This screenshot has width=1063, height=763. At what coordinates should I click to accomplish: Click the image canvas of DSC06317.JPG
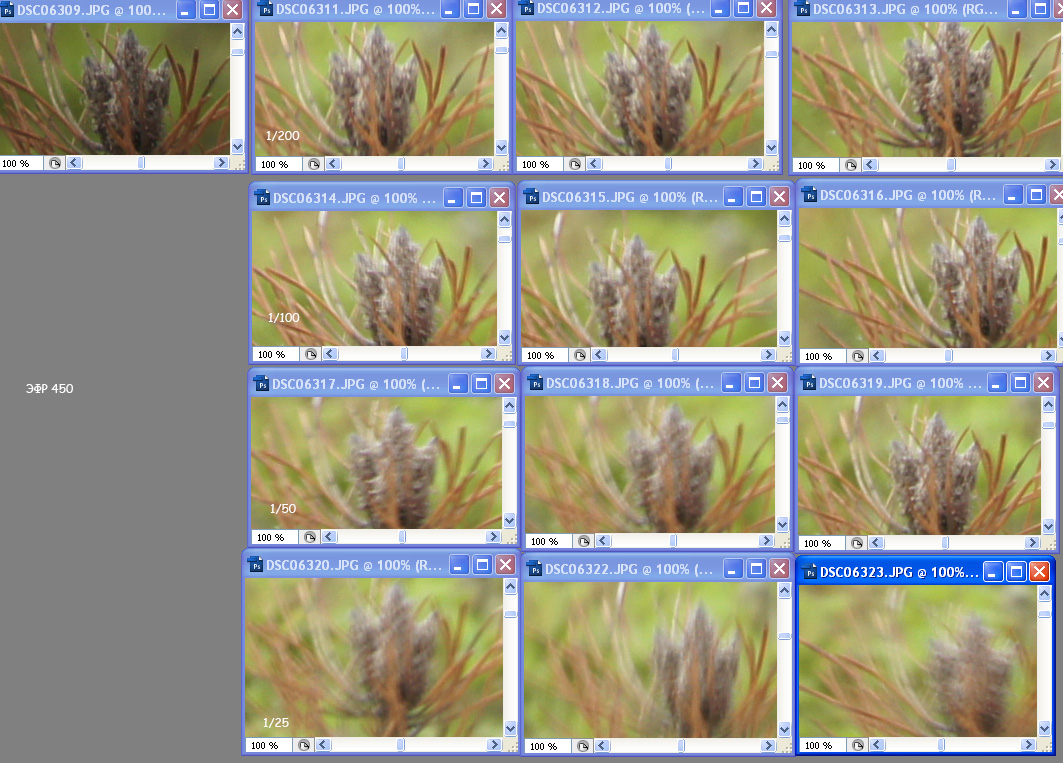(375, 460)
